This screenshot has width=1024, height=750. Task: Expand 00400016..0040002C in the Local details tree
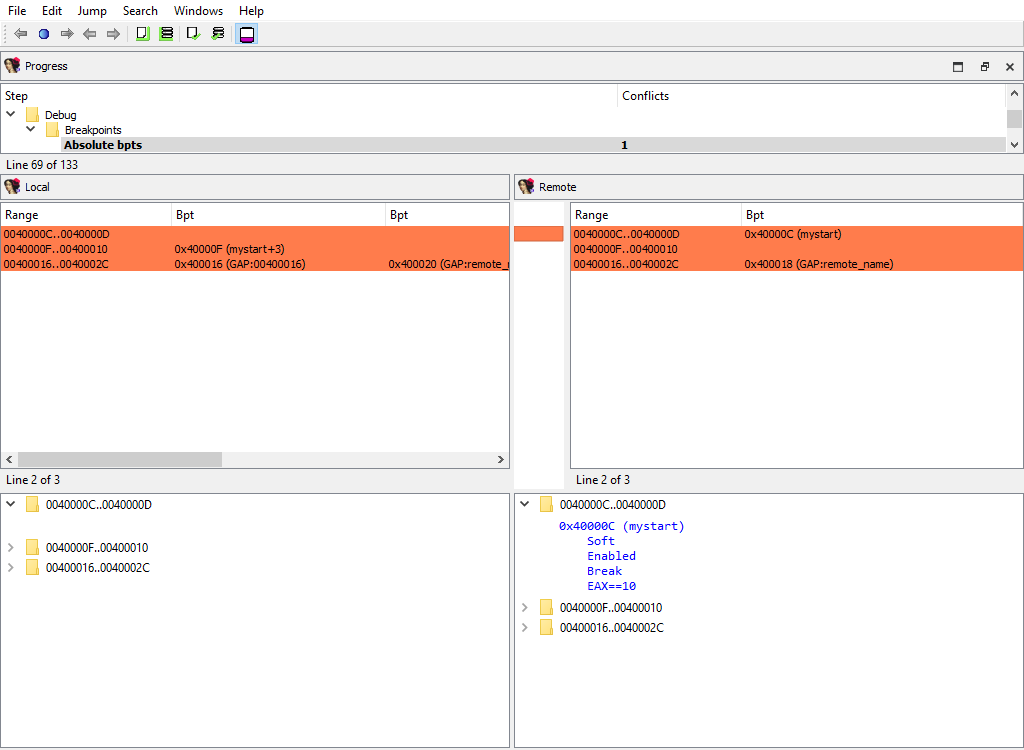click(x=11, y=568)
